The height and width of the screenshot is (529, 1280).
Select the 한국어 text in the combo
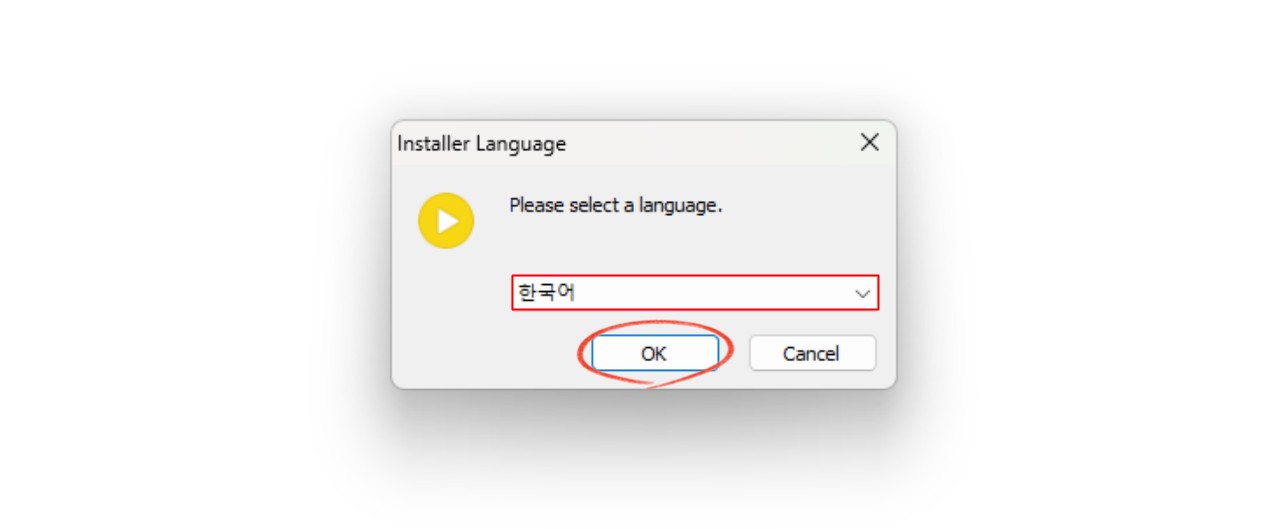coord(547,293)
